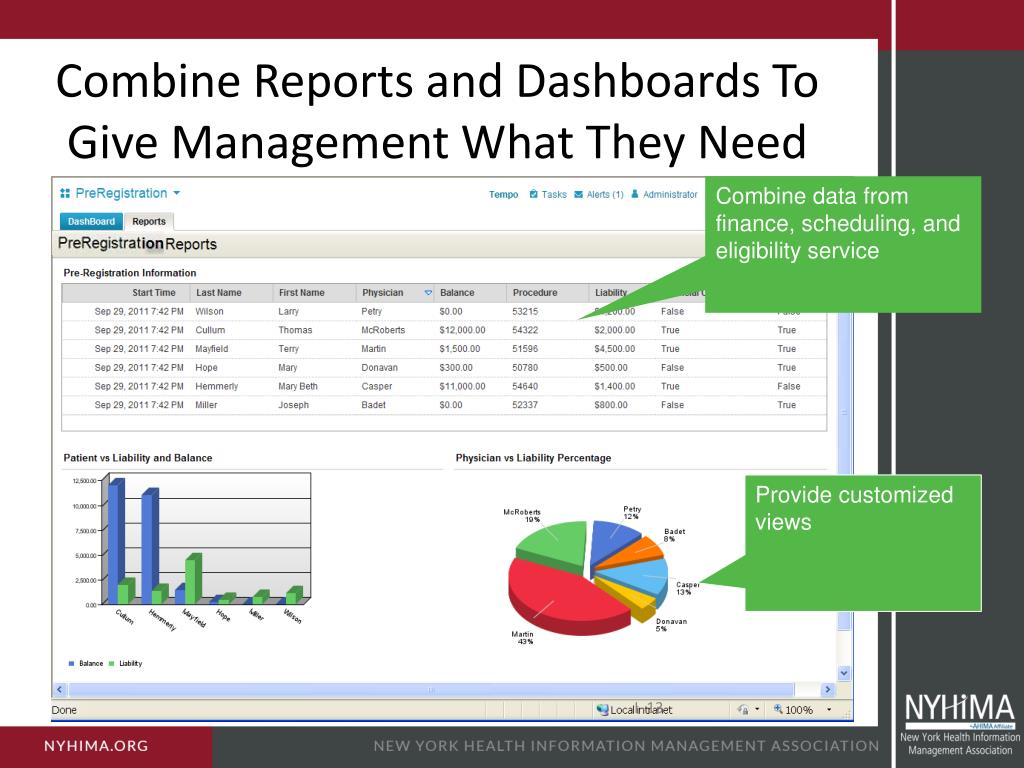Open the Tasks link
1024x768 pixels.
(x=554, y=195)
